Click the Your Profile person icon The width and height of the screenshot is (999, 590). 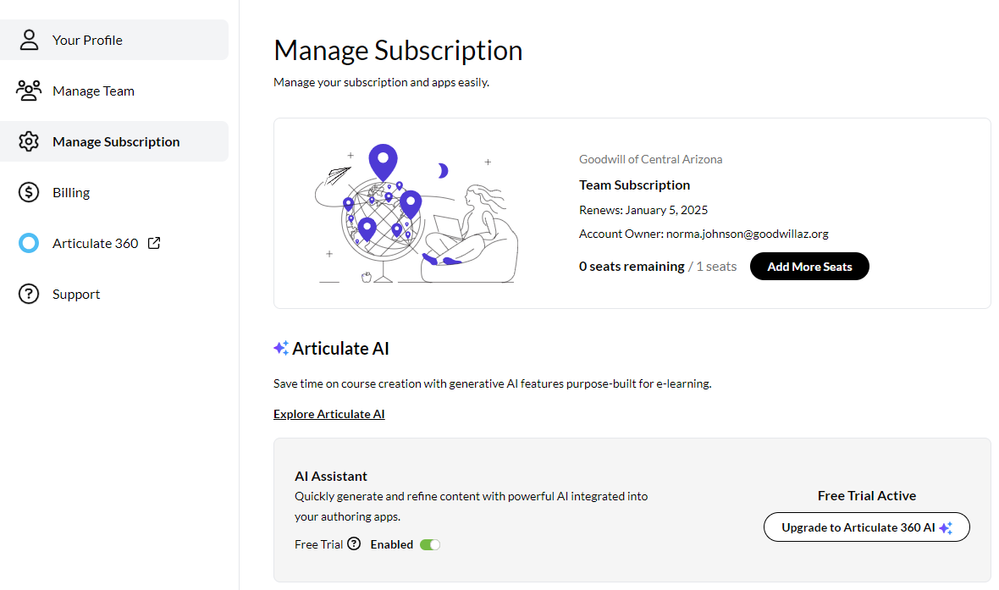coord(29,40)
